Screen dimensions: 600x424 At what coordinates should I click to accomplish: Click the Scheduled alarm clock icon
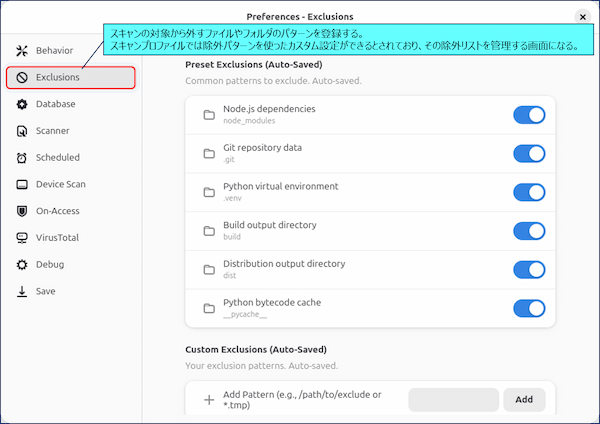22,158
